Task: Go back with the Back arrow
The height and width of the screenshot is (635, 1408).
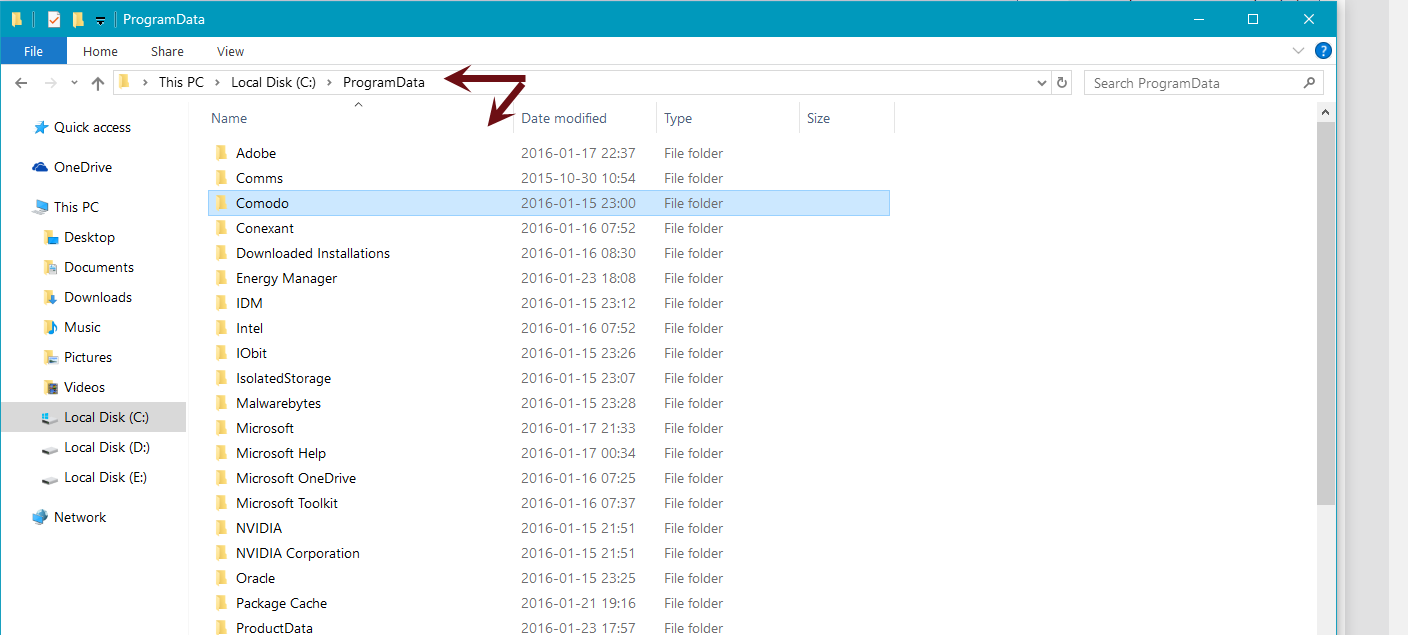Action: (22, 83)
